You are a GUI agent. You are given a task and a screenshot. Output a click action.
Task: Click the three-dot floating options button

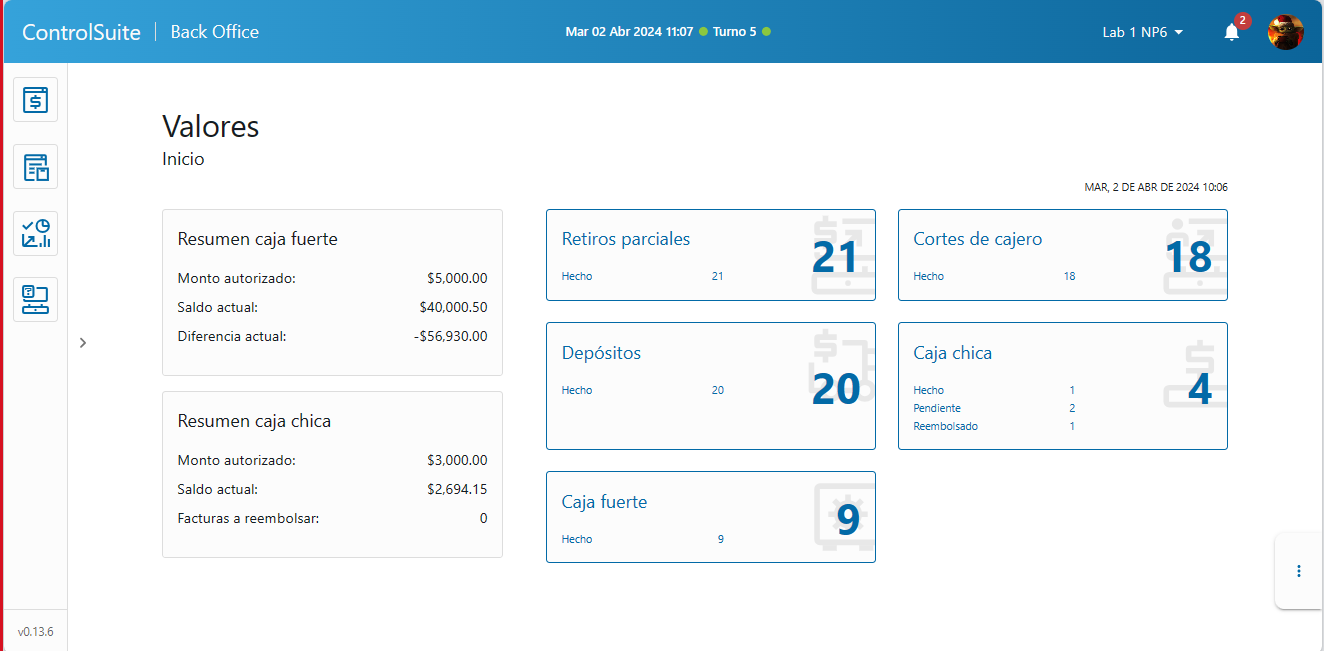coord(1298,571)
